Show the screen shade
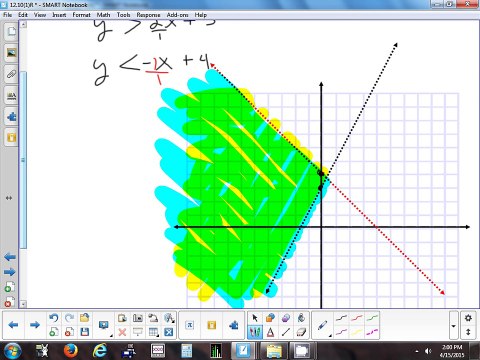 [x=138, y=332]
